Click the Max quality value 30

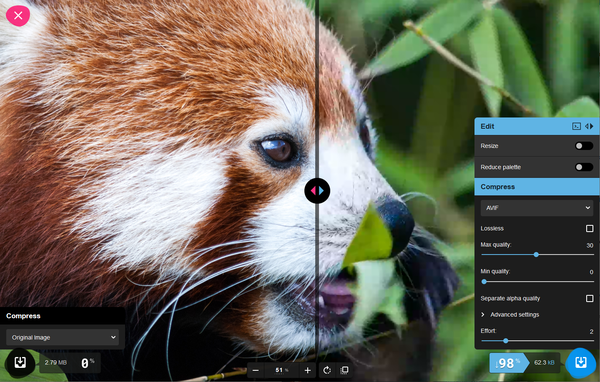pos(590,245)
